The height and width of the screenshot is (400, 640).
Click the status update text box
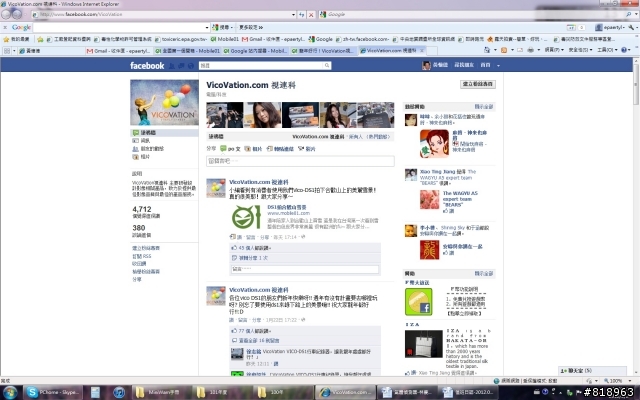click(300, 161)
